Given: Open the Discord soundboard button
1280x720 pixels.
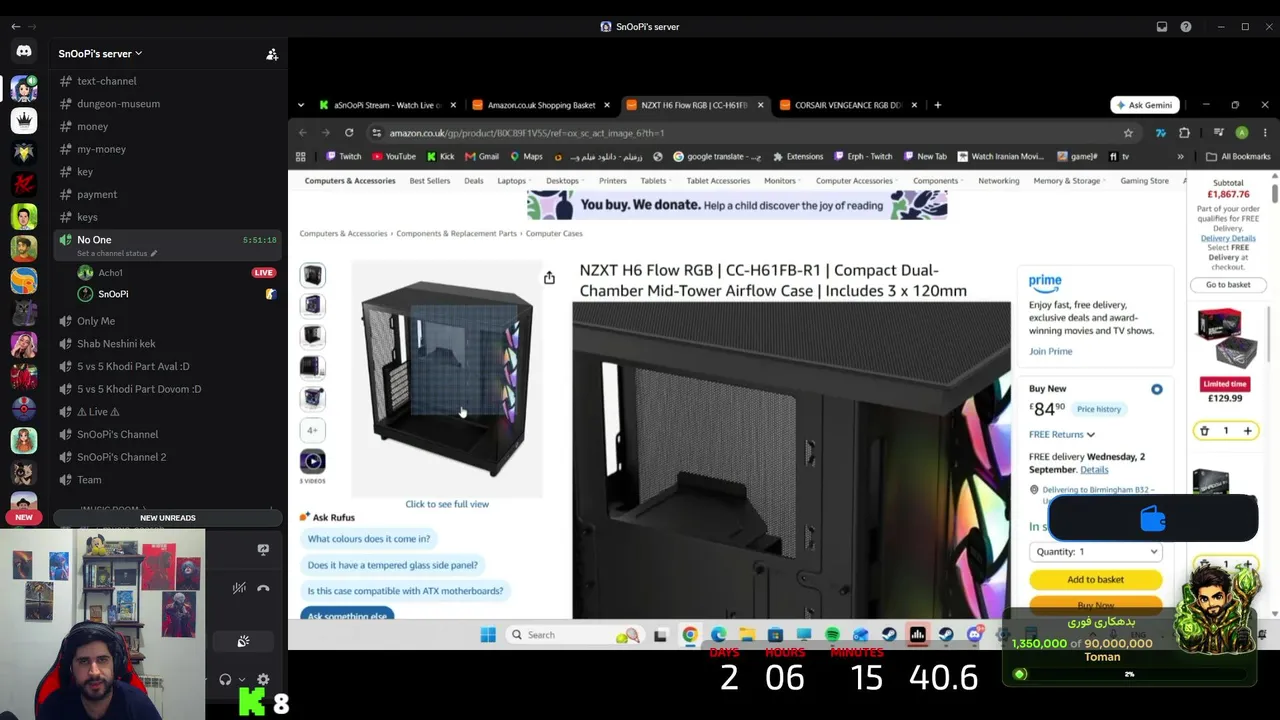Looking at the screenshot, I should (x=243, y=641).
